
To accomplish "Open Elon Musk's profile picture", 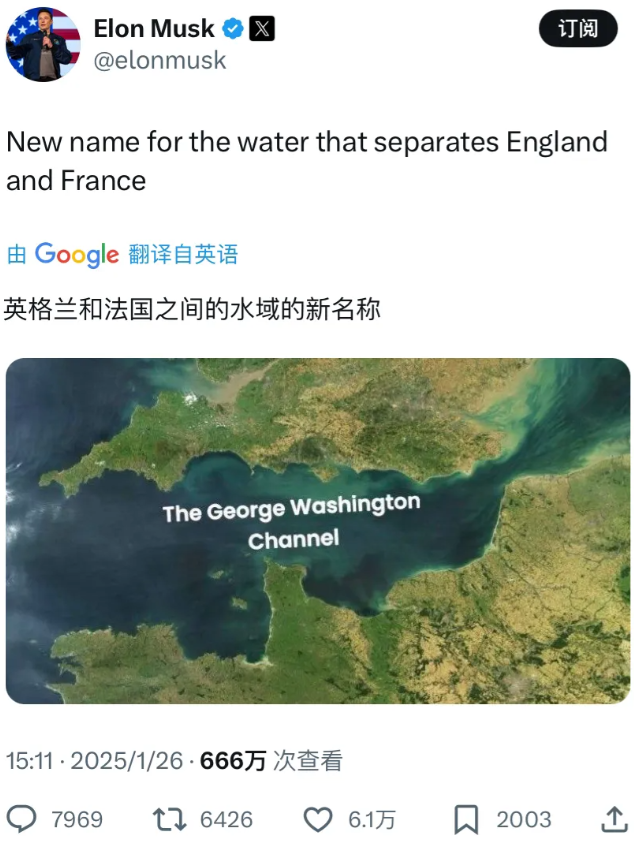I will [43, 44].
